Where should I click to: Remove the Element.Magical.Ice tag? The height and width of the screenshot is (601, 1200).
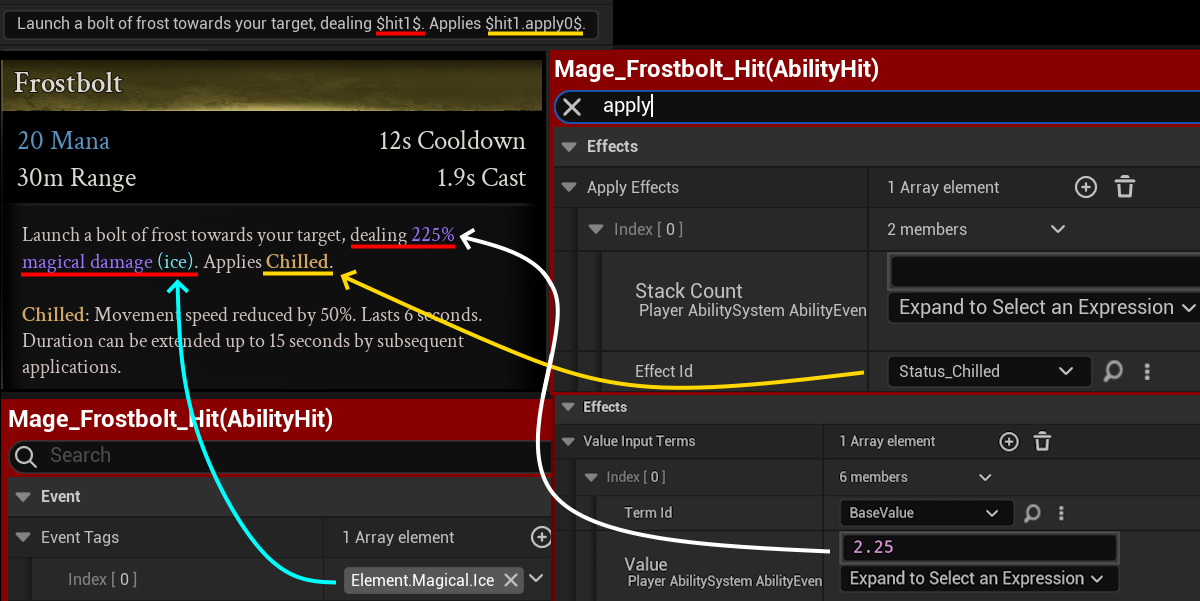[x=510, y=580]
